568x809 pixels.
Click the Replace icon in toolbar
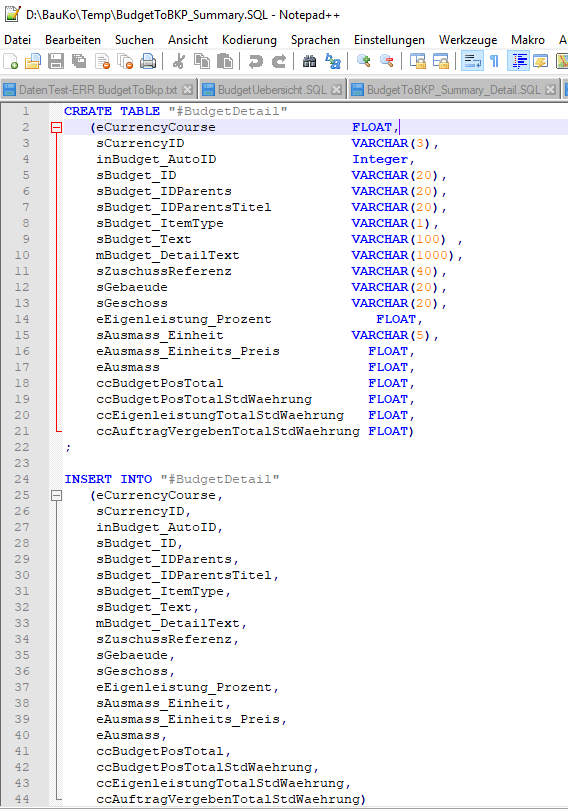333,61
